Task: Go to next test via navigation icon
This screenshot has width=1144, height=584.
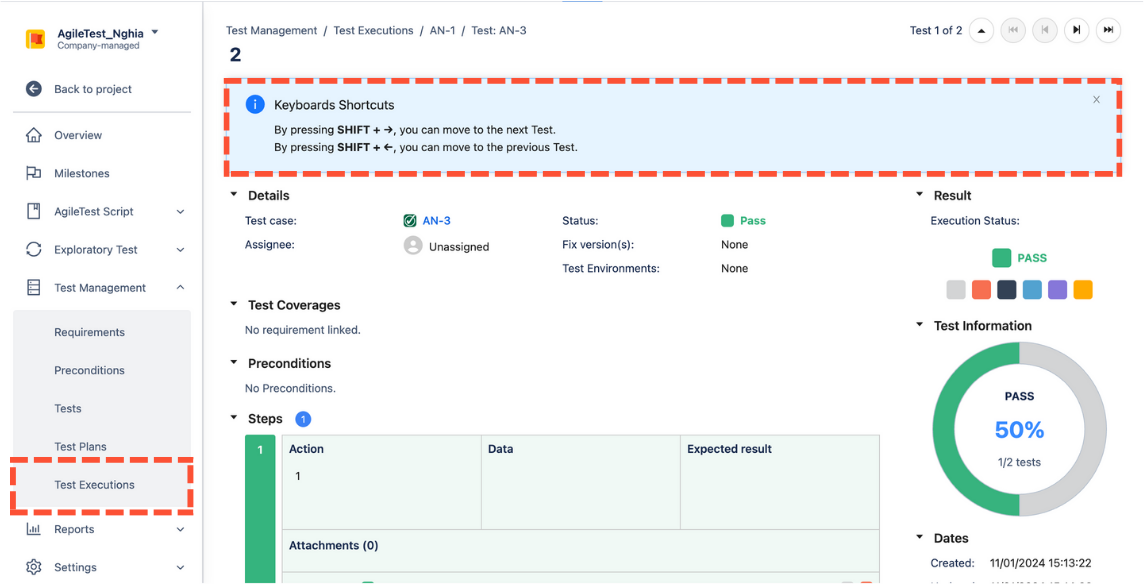Action: pyautogui.click(x=1076, y=30)
